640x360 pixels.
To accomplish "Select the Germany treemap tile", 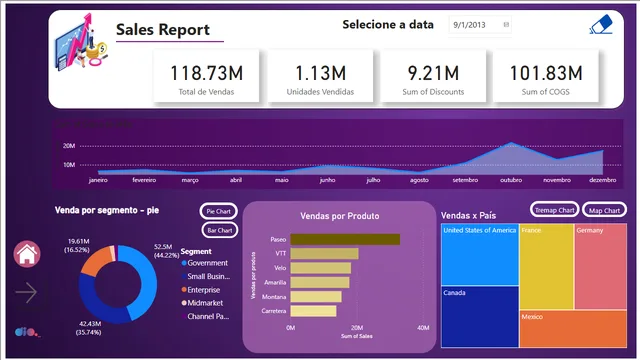I will coord(600,266).
